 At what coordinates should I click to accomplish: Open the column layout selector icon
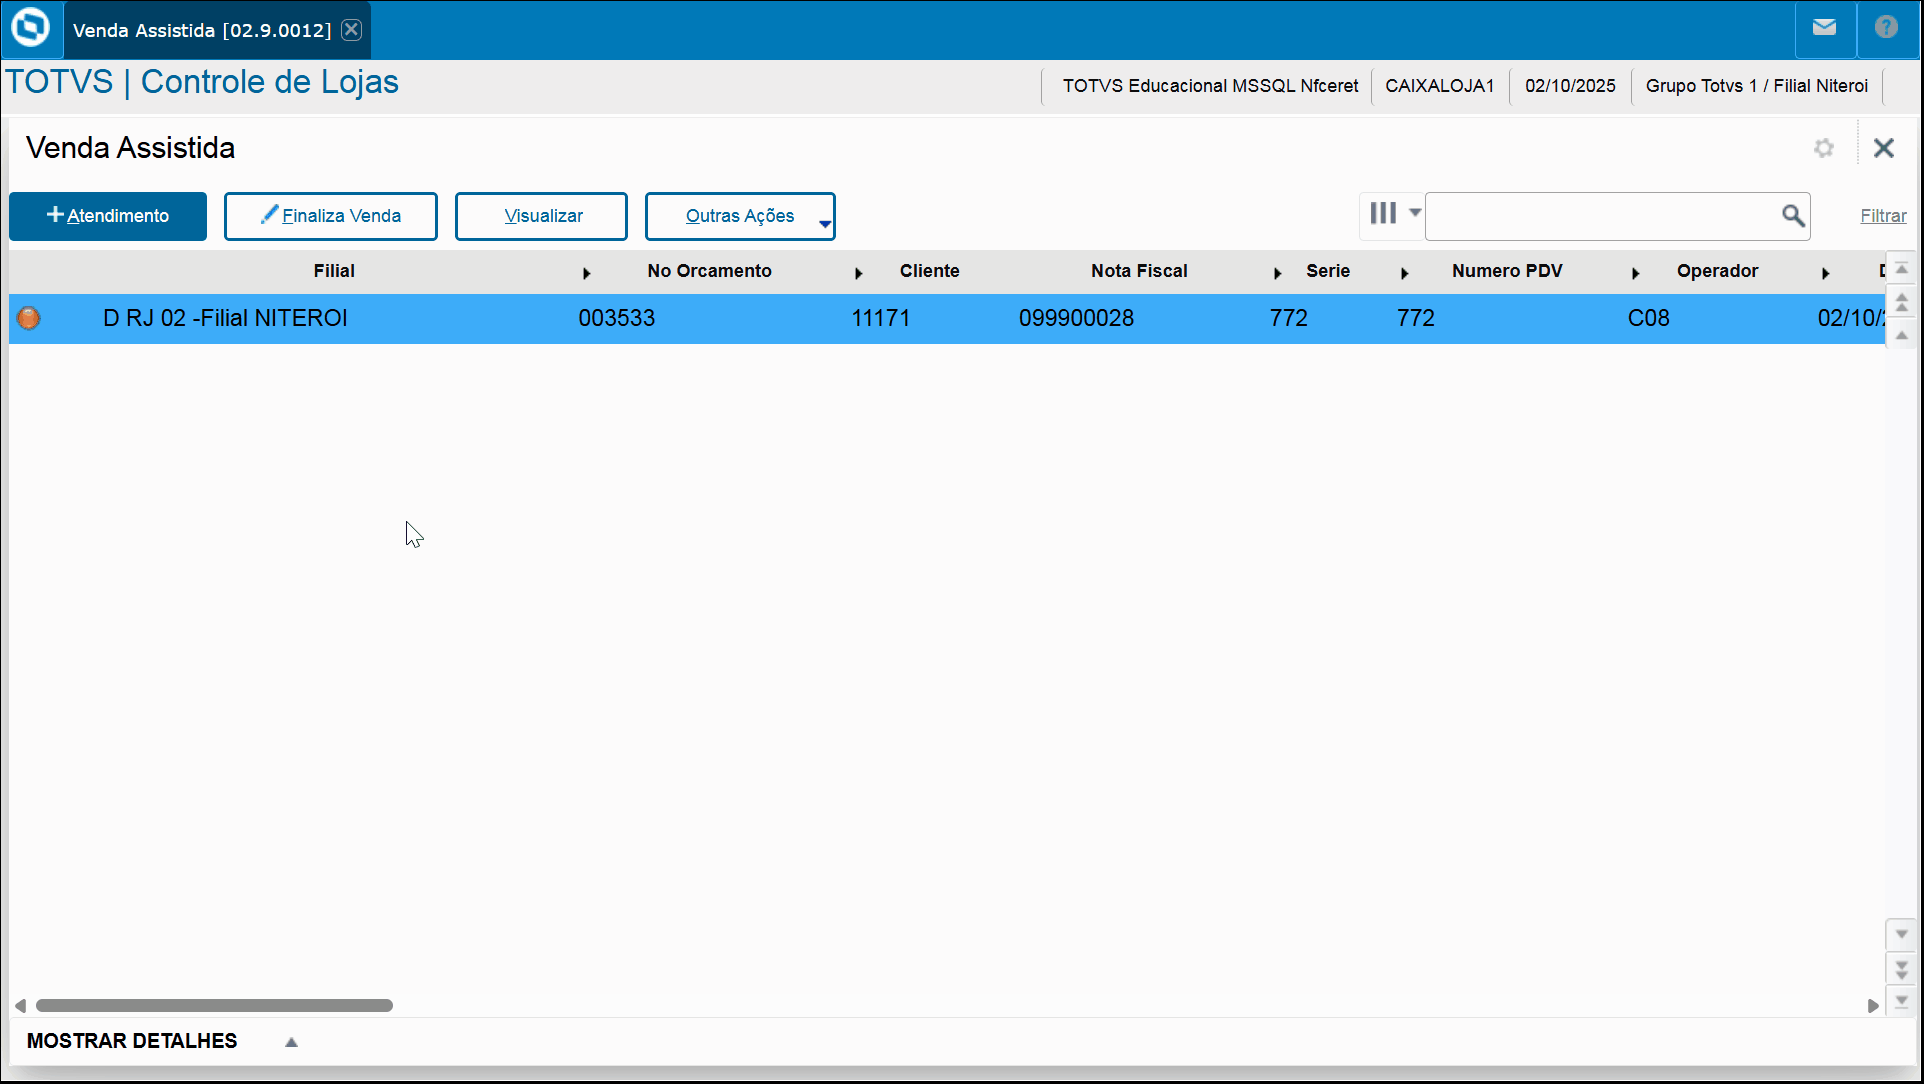[x=1384, y=214]
